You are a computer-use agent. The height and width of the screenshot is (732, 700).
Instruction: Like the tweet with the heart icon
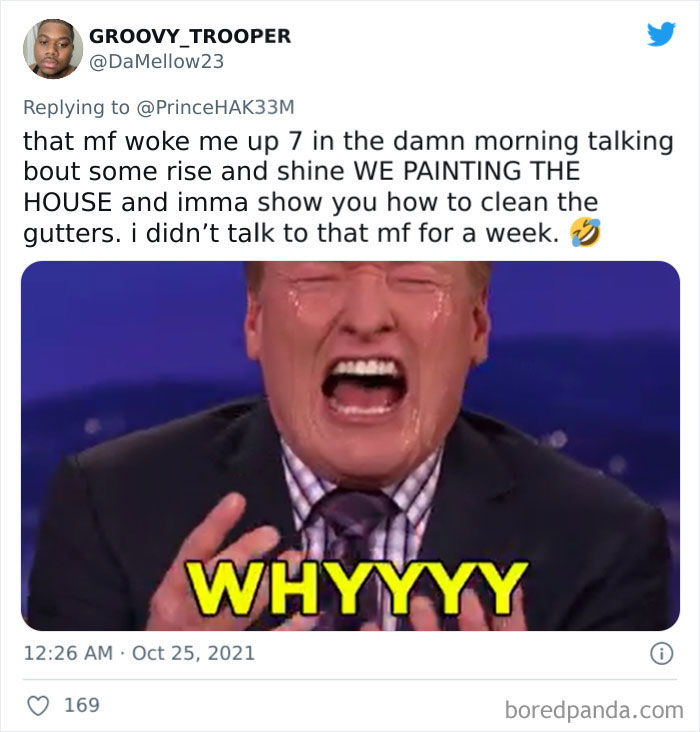tap(38, 705)
